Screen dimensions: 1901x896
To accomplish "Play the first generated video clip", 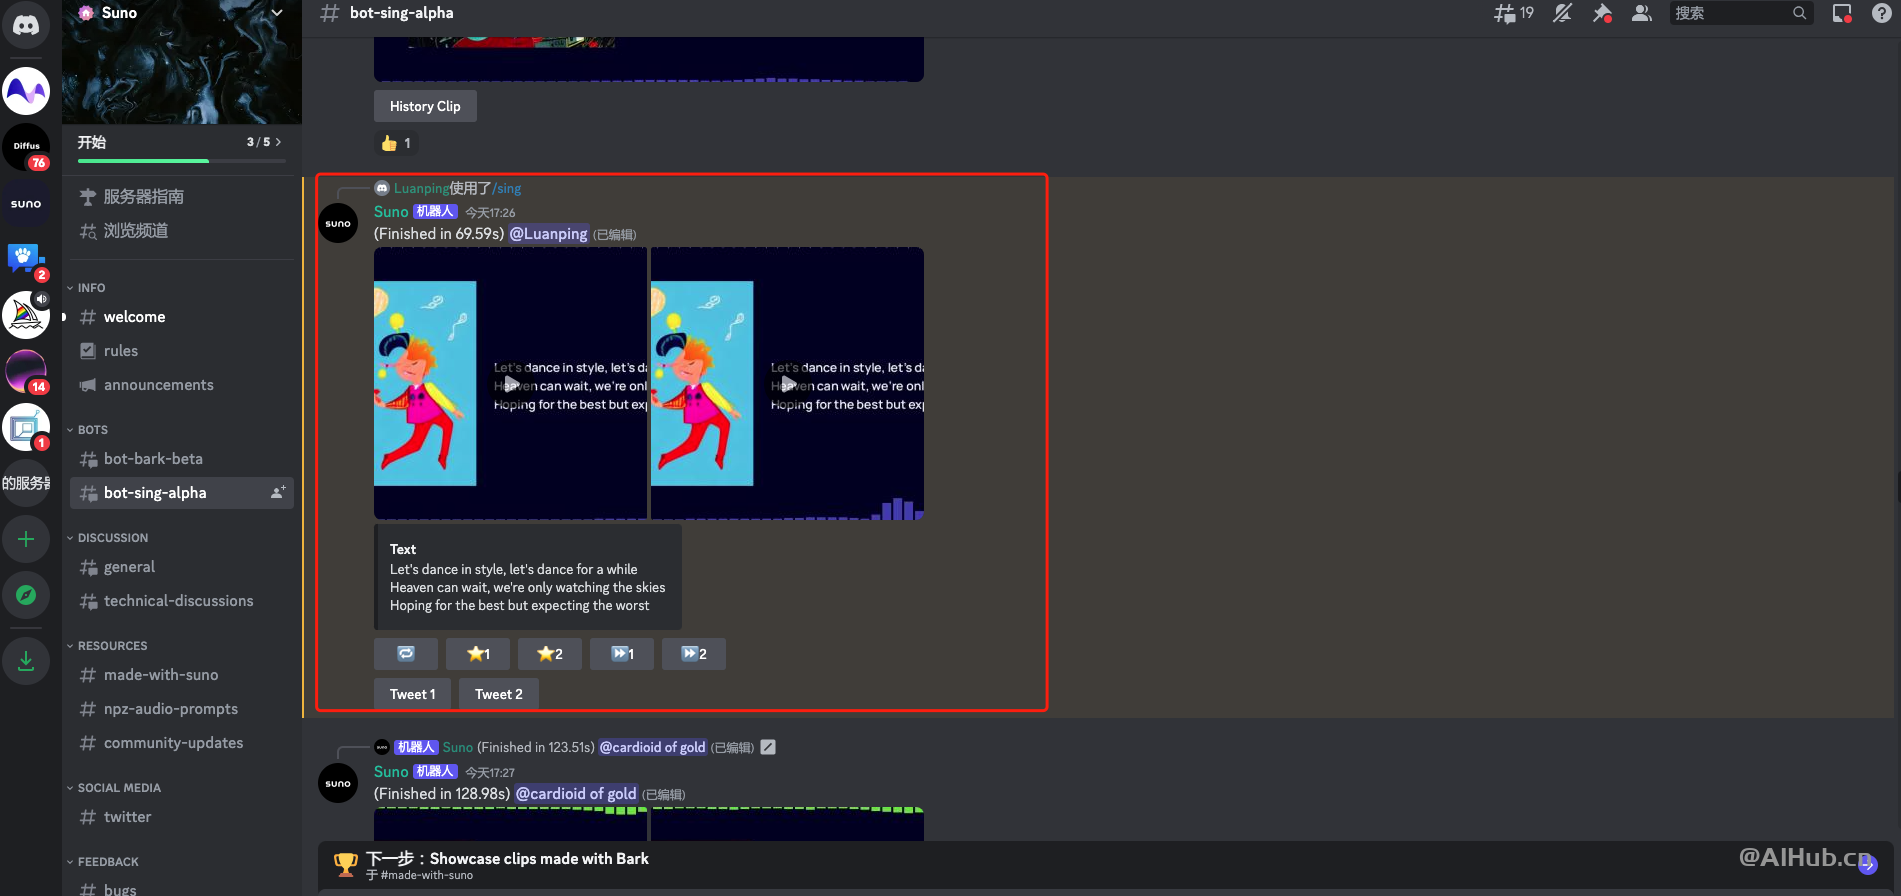I will (511, 384).
